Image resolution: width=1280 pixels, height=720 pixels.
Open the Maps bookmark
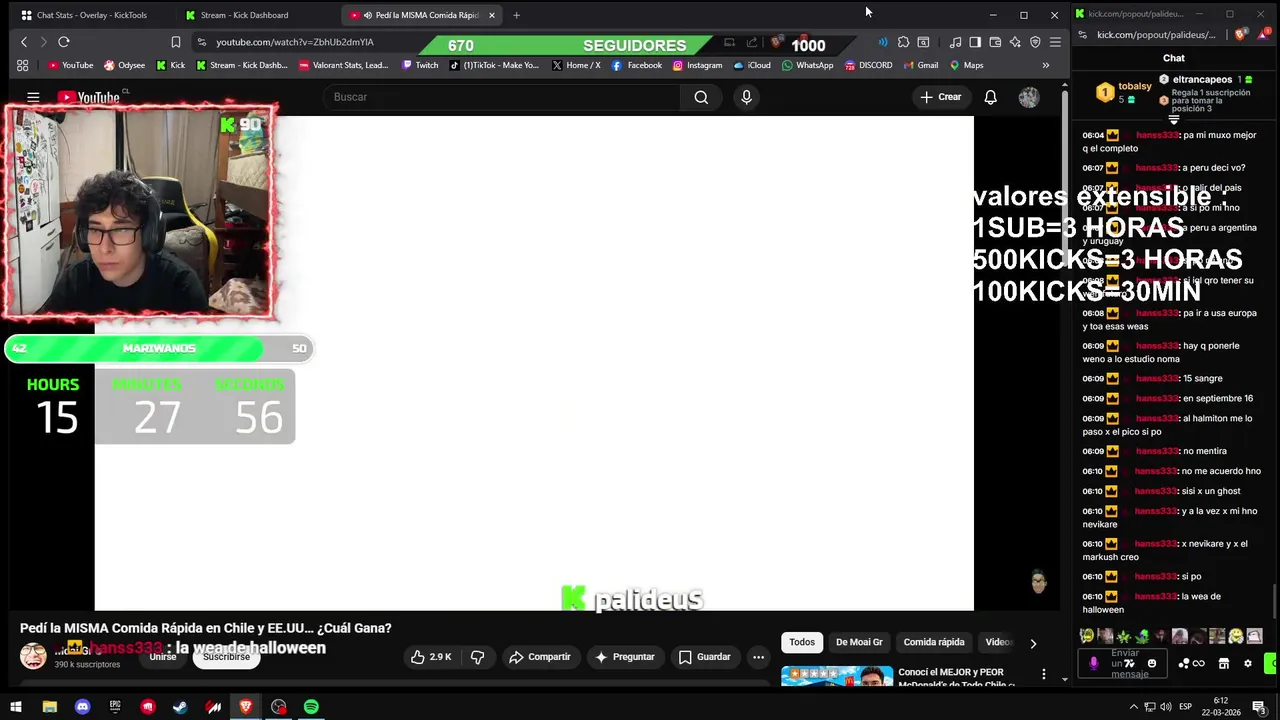click(966, 65)
